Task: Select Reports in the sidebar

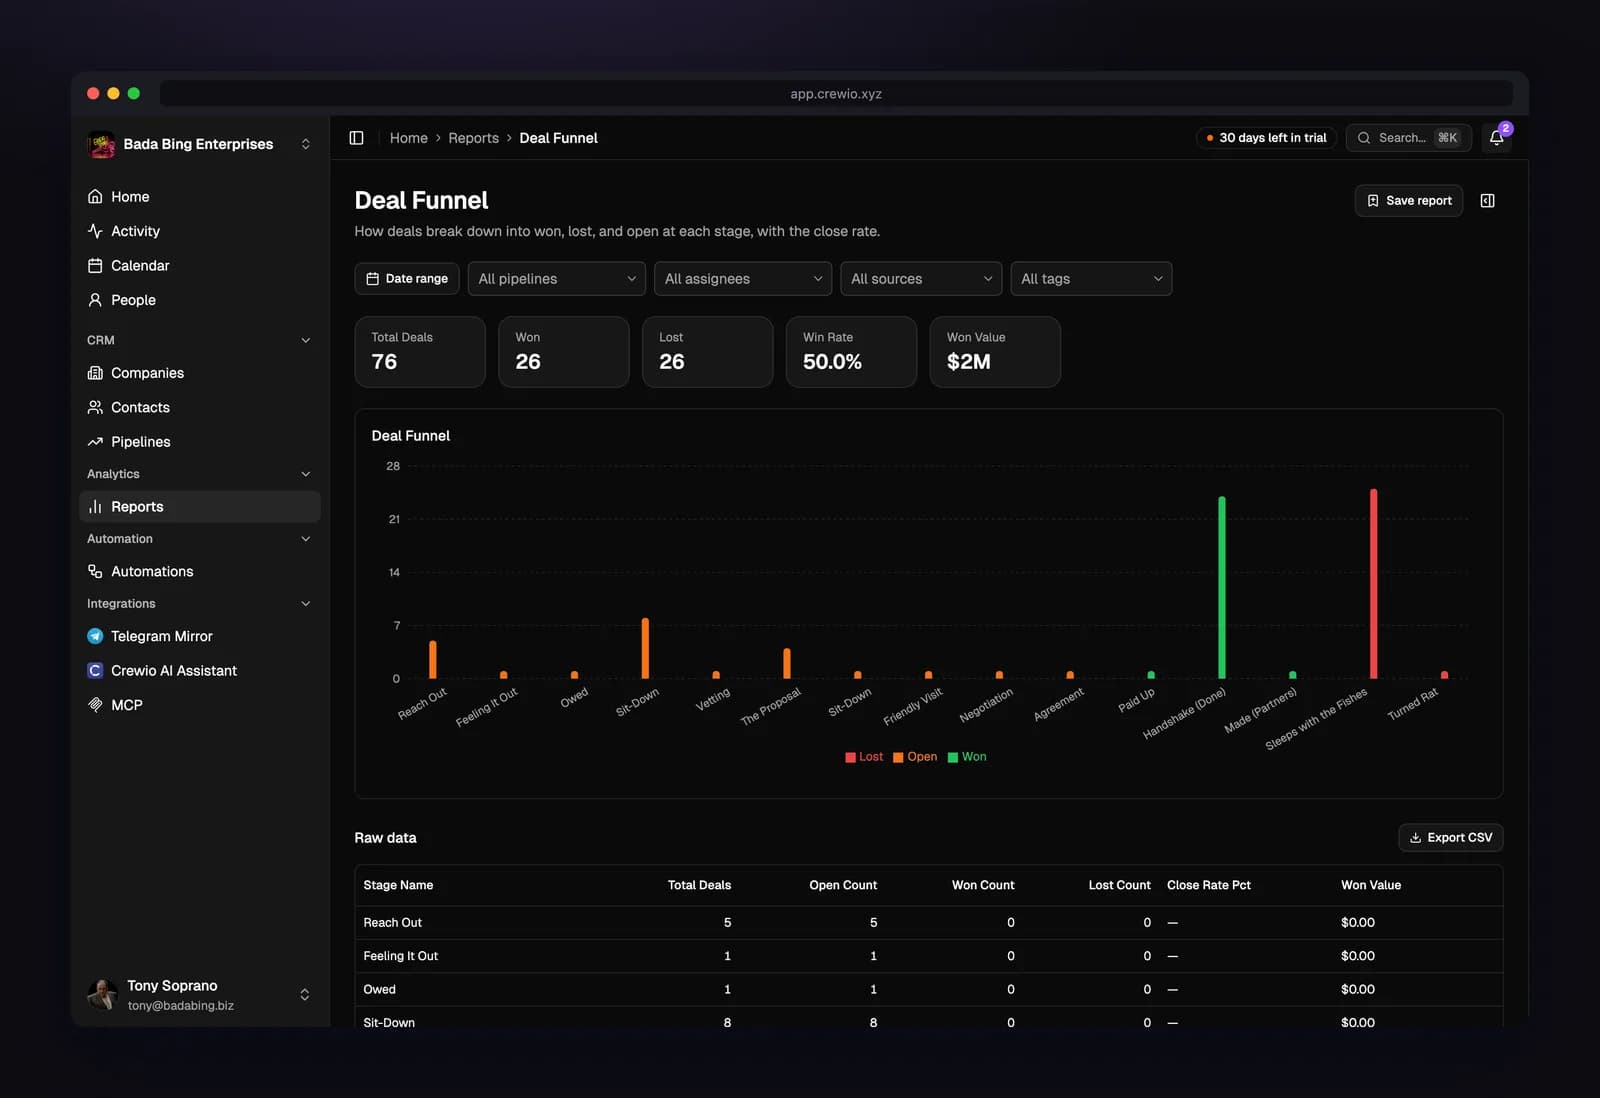Action: [x=200, y=507]
